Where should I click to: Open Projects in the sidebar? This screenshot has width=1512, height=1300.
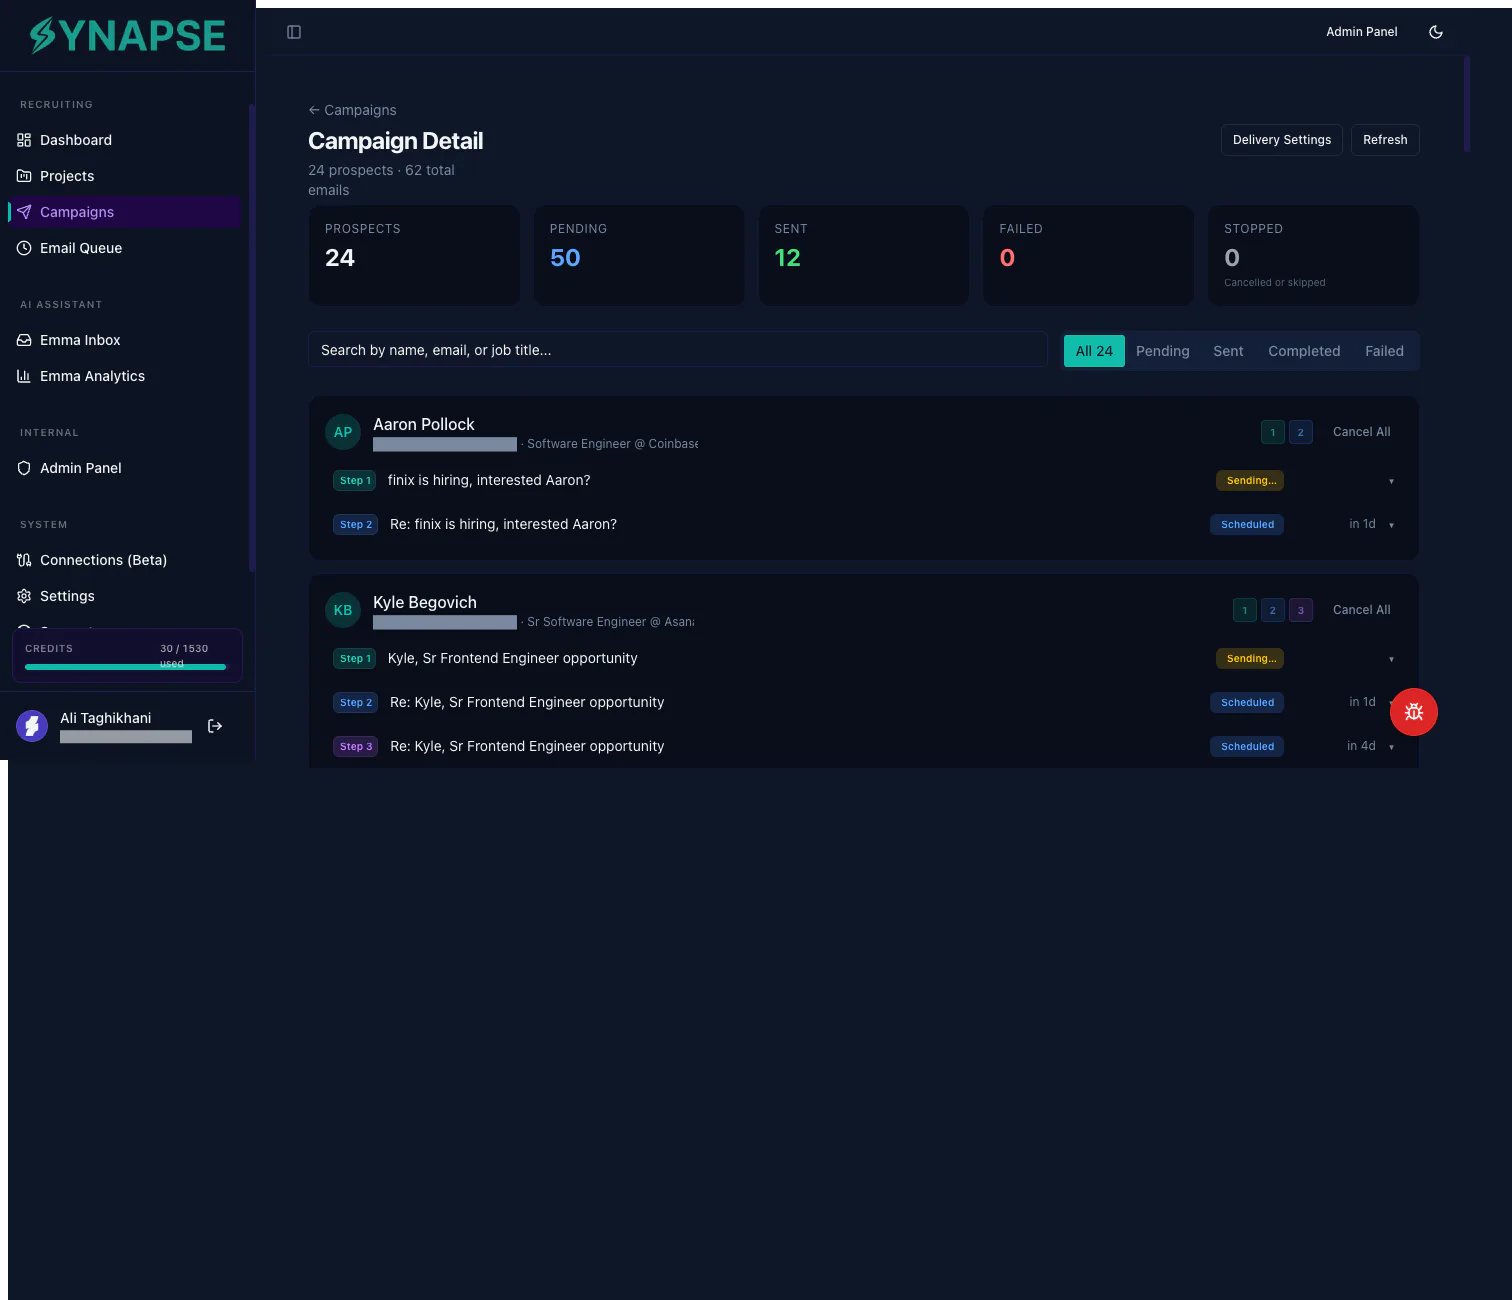tap(125, 176)
